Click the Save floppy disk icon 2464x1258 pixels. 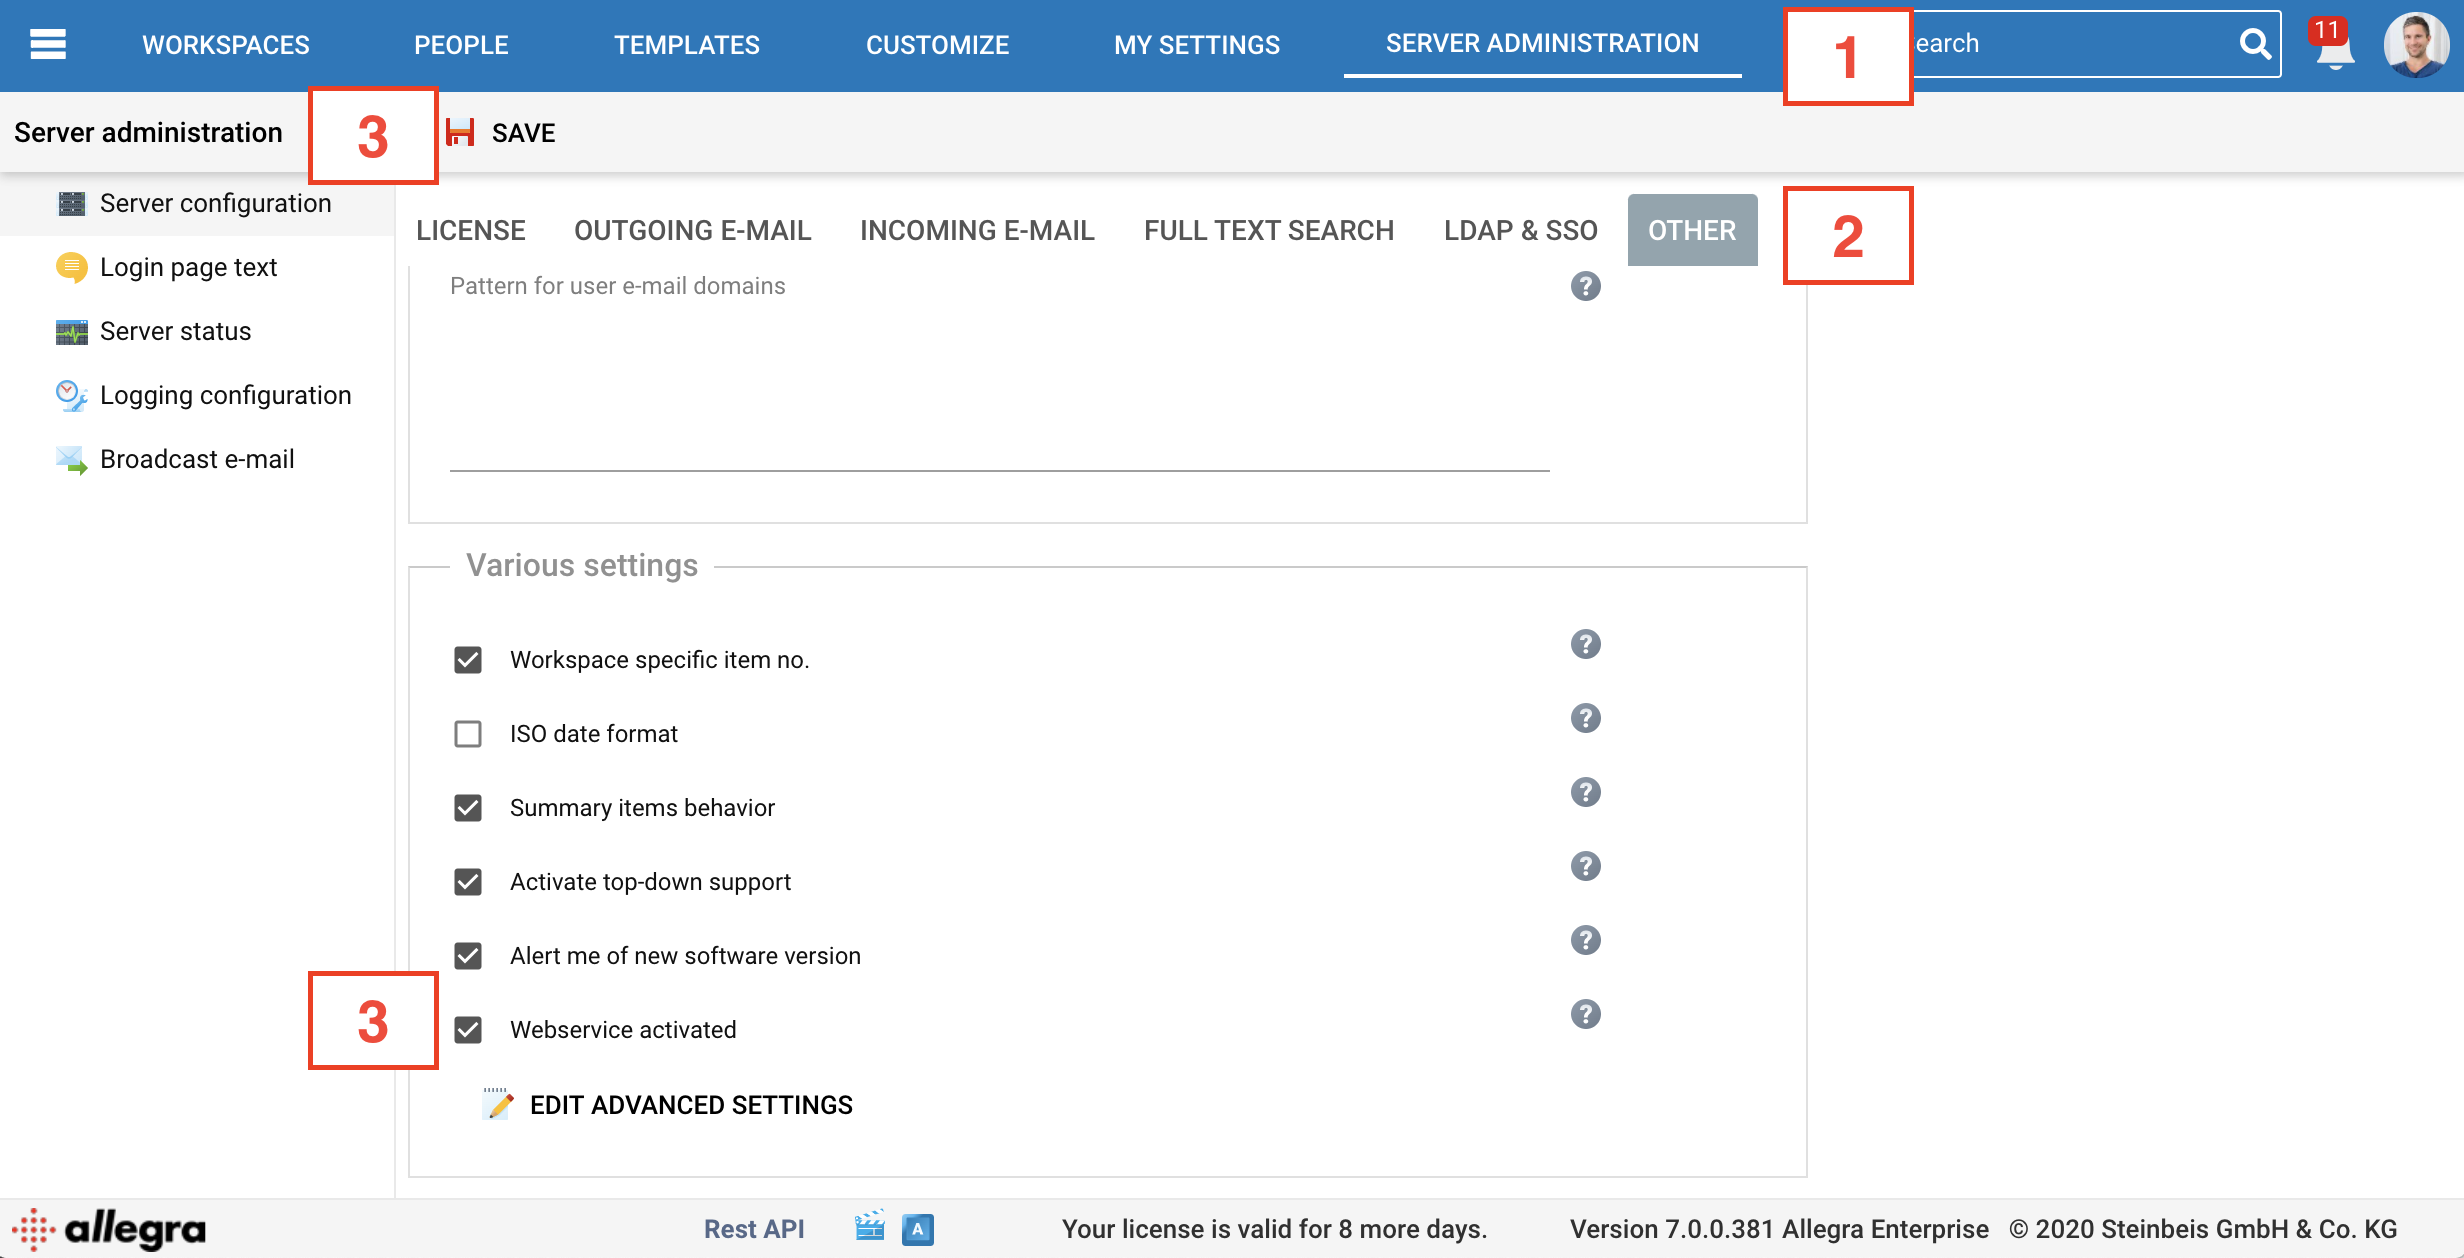coord(461,133)
